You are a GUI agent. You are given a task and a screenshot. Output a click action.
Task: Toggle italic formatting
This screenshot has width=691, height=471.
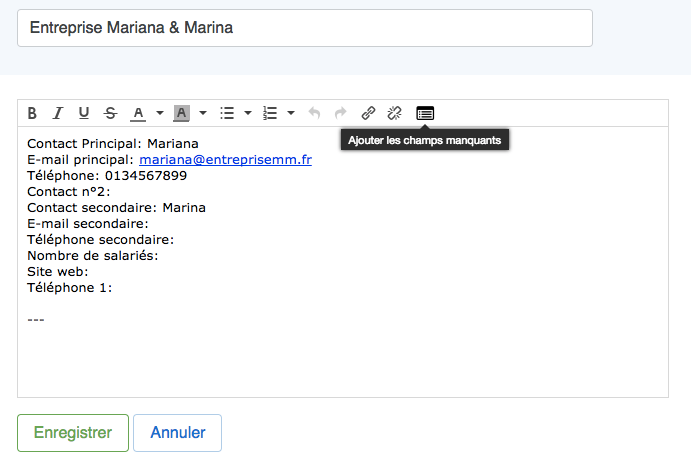(x=58, y=113)
